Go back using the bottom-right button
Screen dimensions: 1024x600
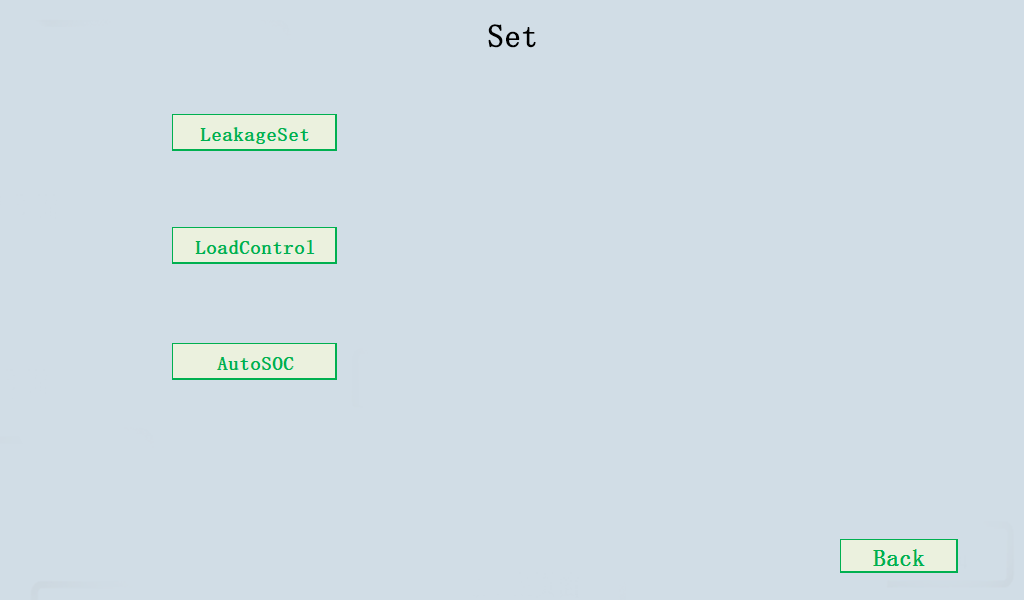tap(898, 557)
